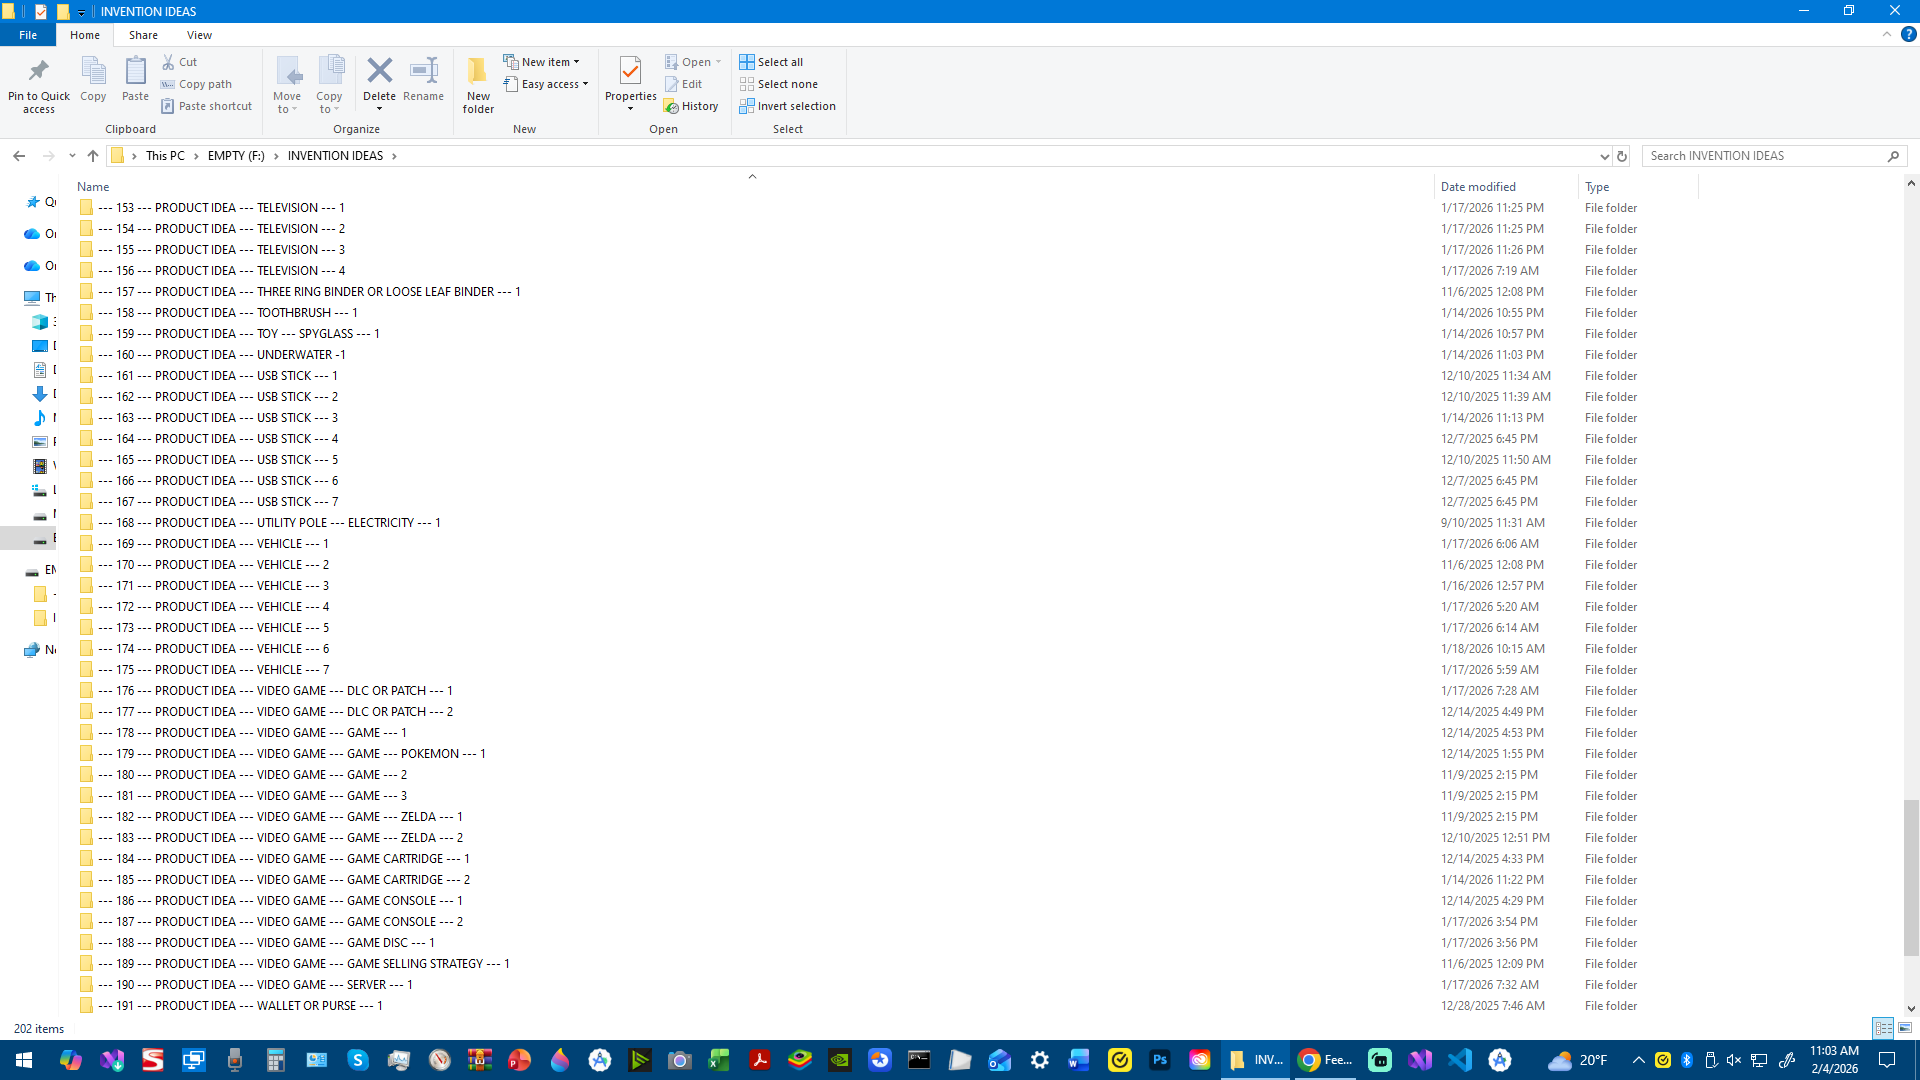This screenshot has width=1920, height=1080.
Task: Open the File menu
Action: 28,35
